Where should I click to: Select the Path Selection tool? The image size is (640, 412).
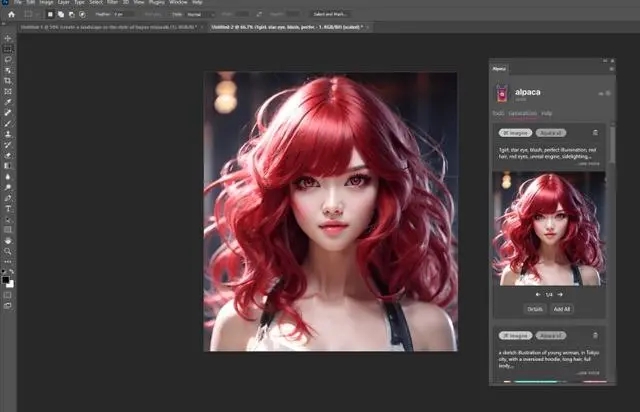(x=8, y=219)
